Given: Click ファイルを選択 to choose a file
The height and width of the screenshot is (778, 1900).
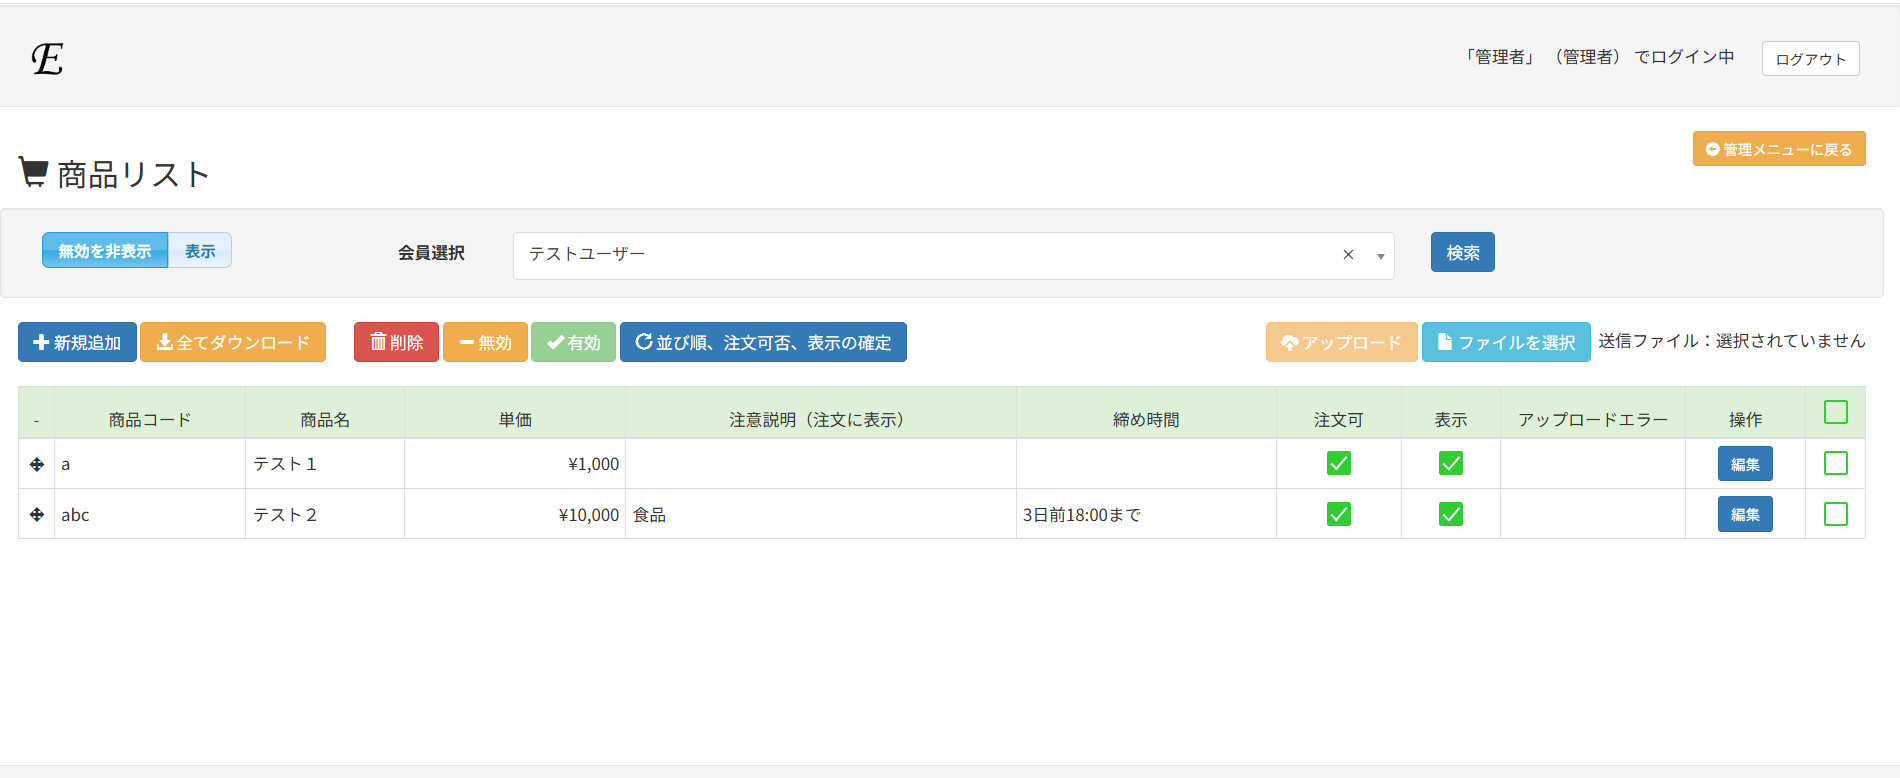Looking at the screenshot, I should (x=1506, y=342).
